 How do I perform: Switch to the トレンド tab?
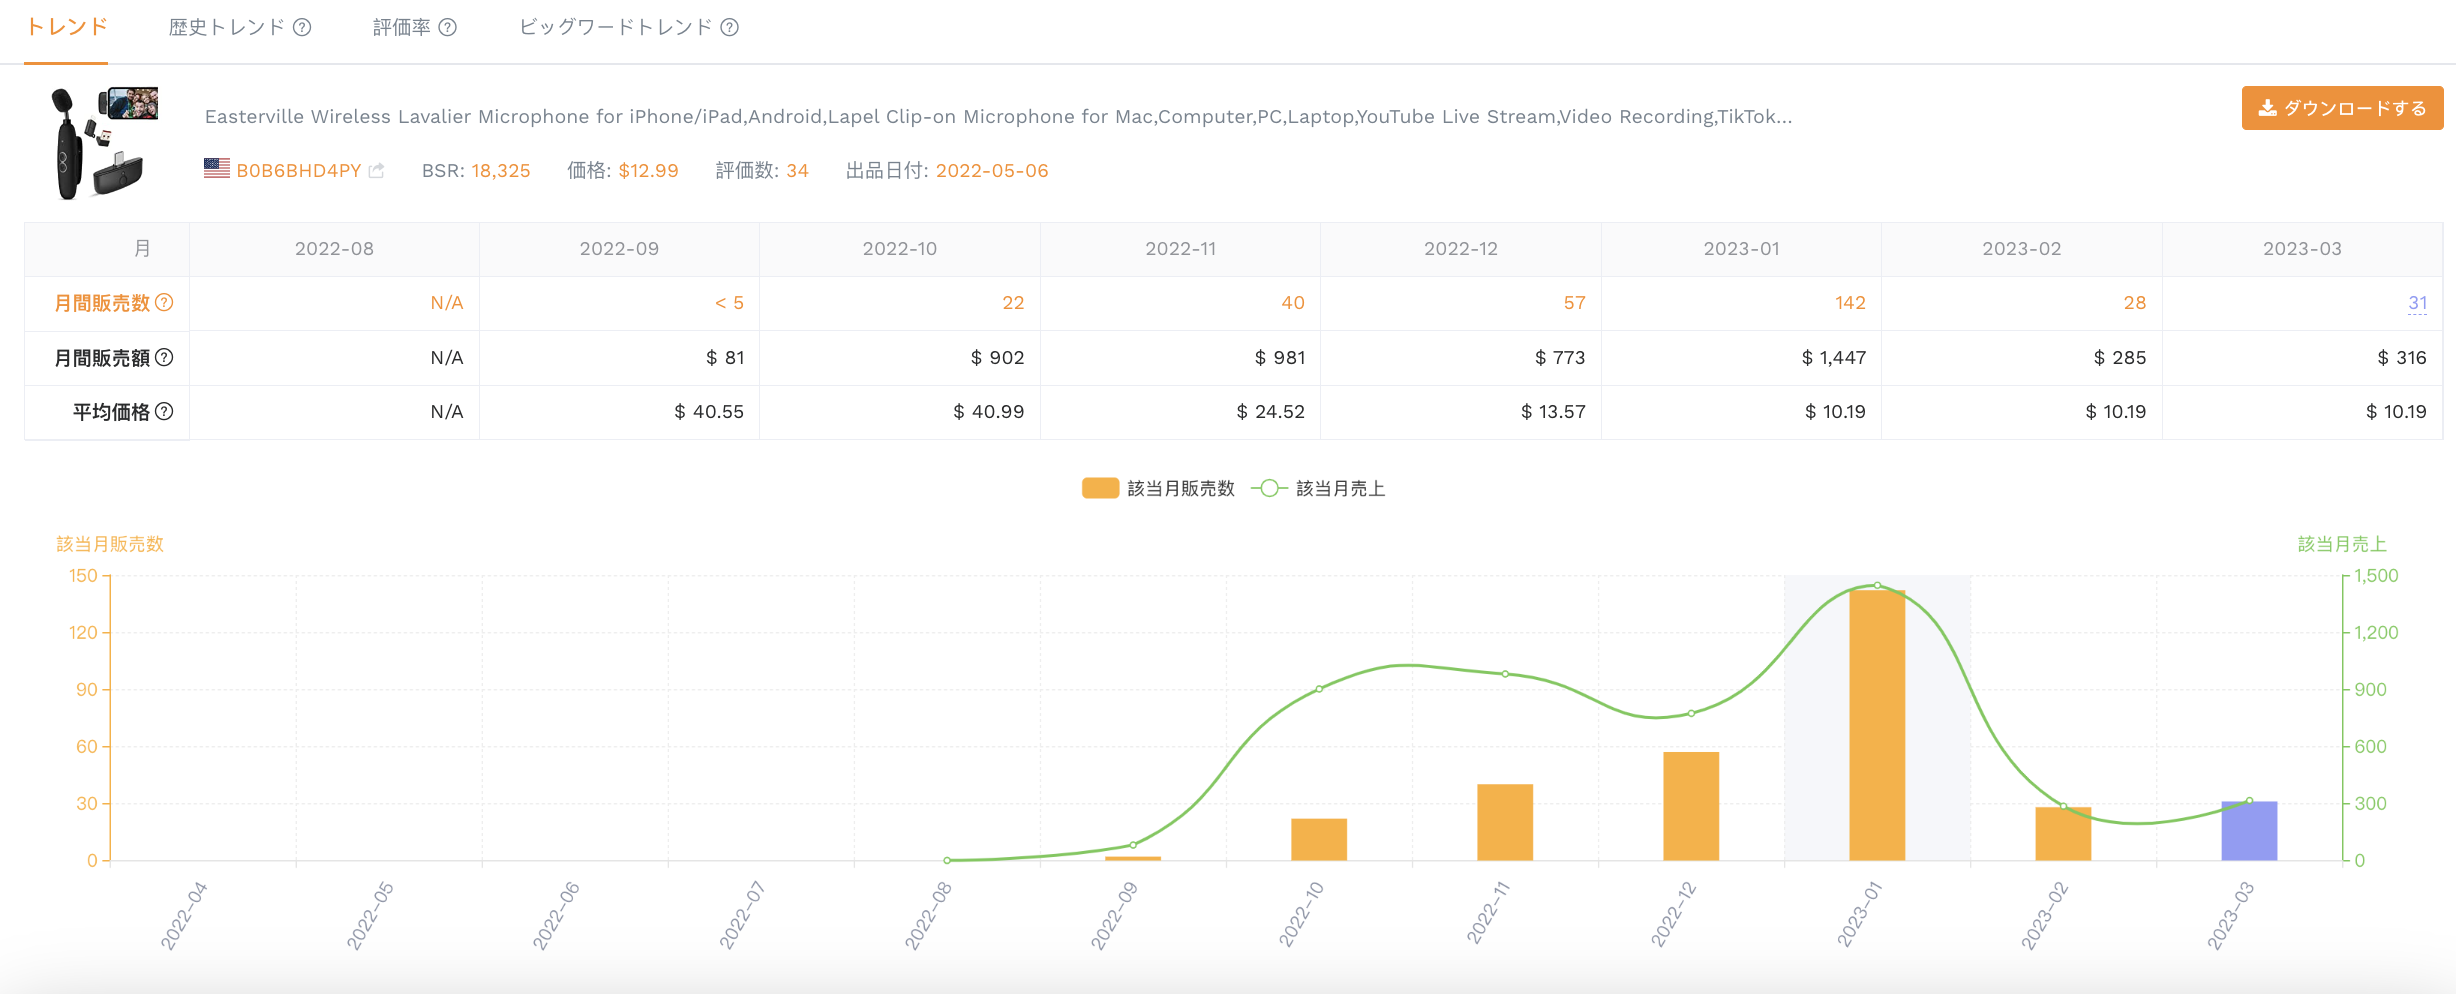(x=66, y=27)
